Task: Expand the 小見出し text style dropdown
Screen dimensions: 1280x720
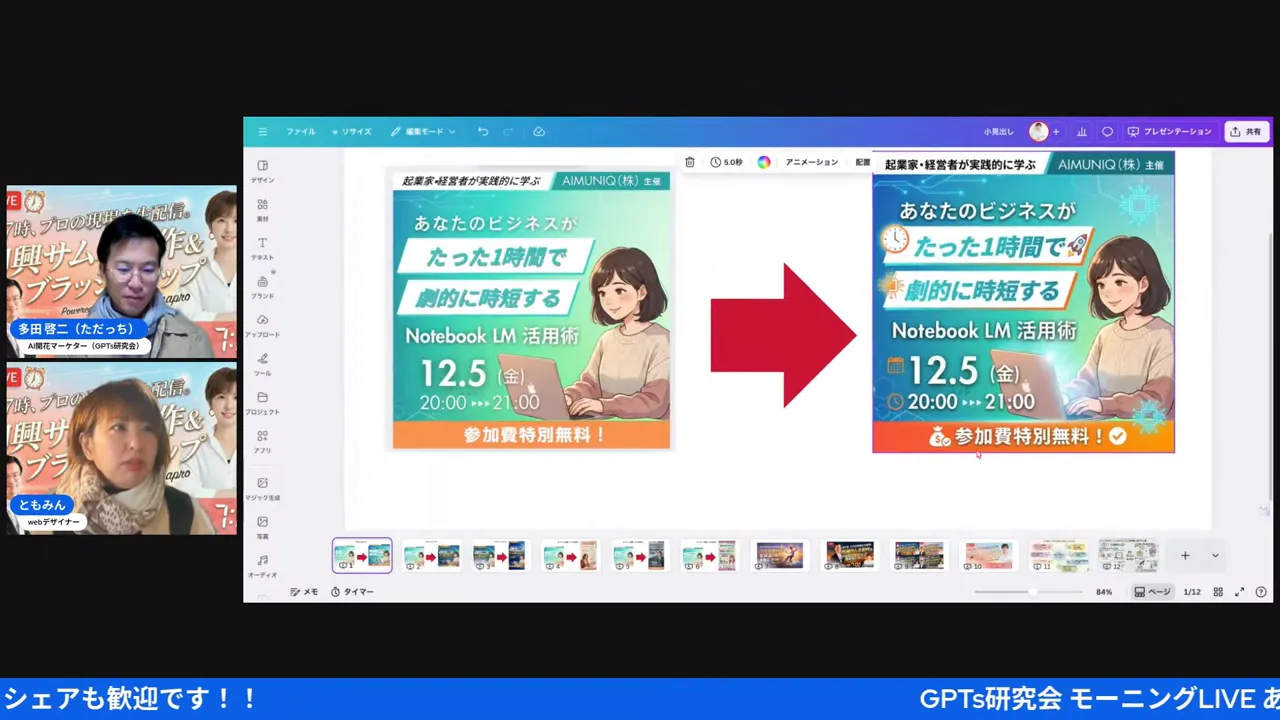Action: coord(997,131)
